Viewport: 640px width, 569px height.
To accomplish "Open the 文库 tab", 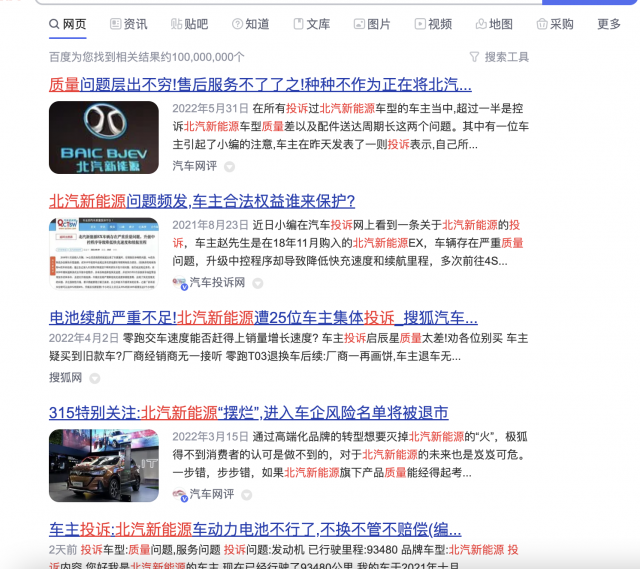I will (312, 24).
